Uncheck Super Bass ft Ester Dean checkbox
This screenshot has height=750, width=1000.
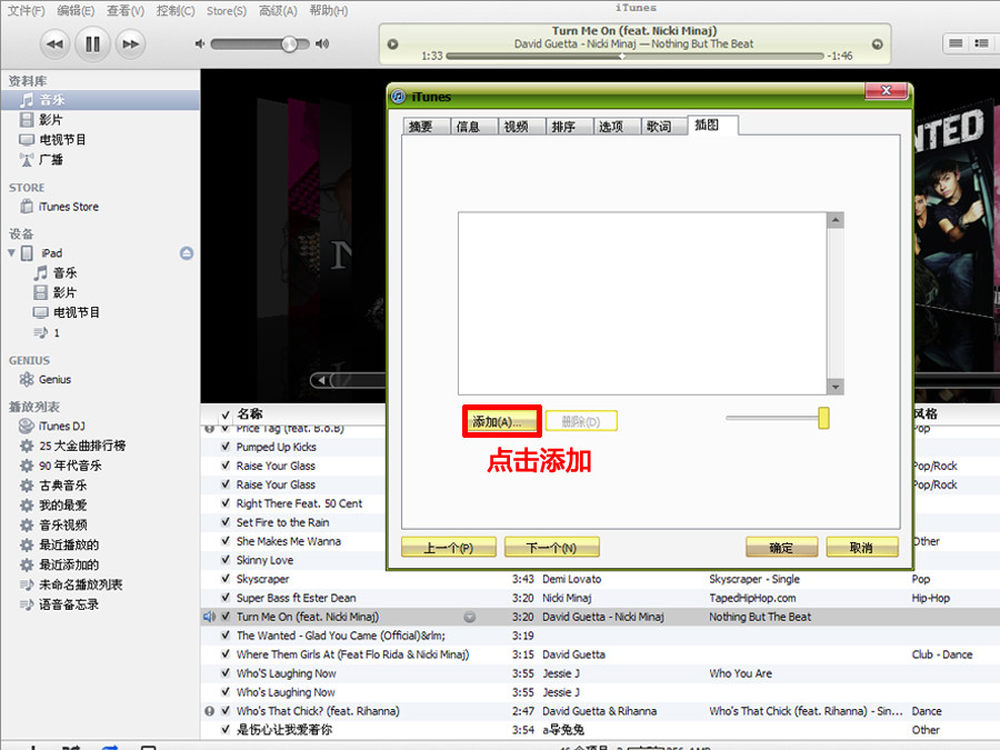tap(225, 598)
